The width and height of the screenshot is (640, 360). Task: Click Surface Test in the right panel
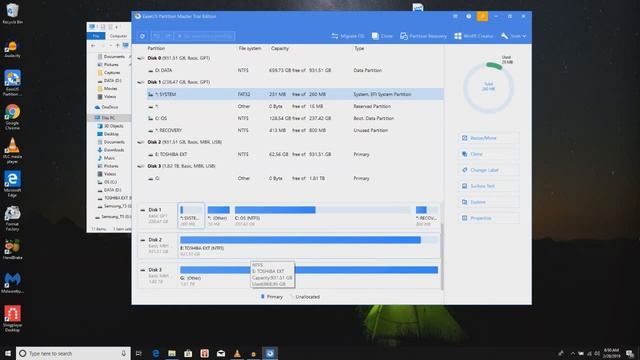tap(489, 186)
